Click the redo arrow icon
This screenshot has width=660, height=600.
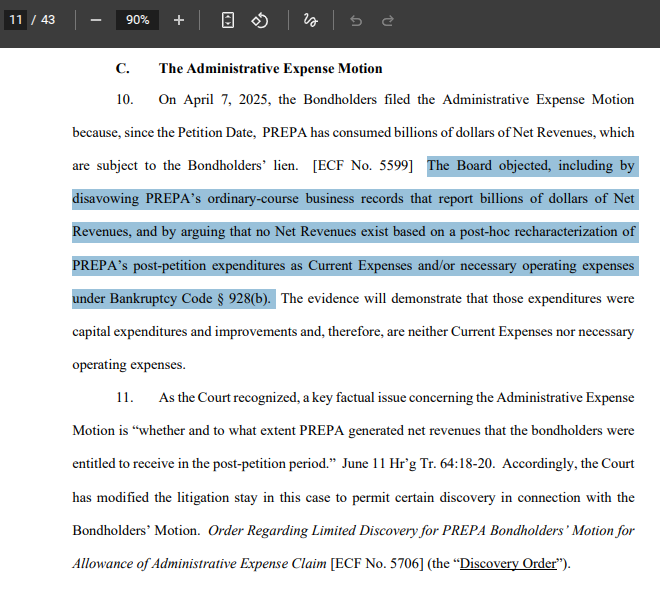388,20
